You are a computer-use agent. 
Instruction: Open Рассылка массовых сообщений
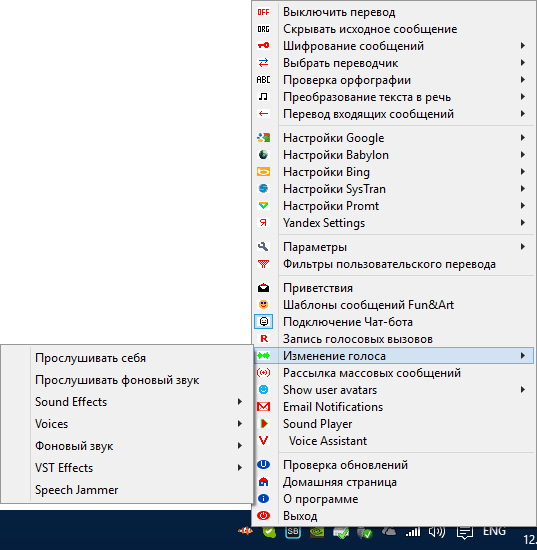tap(394, 373)
